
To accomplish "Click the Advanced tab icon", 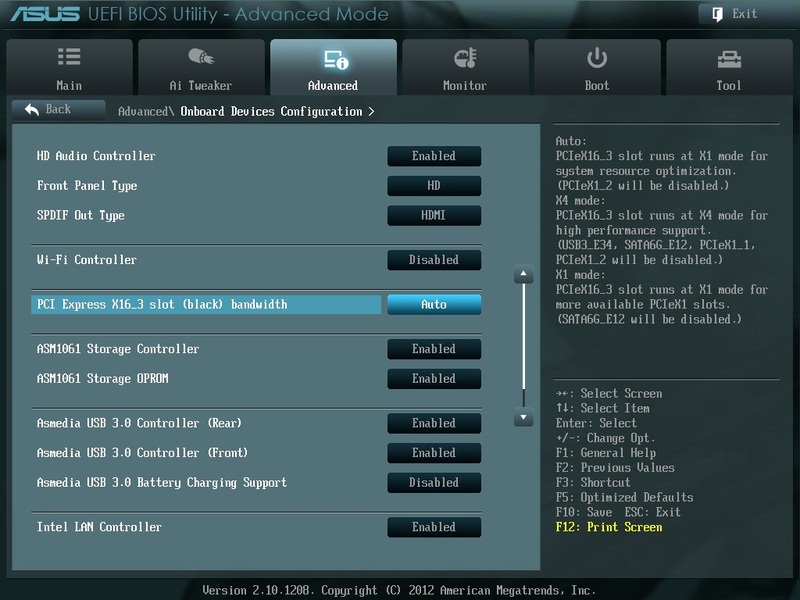I will pos(333,60).
